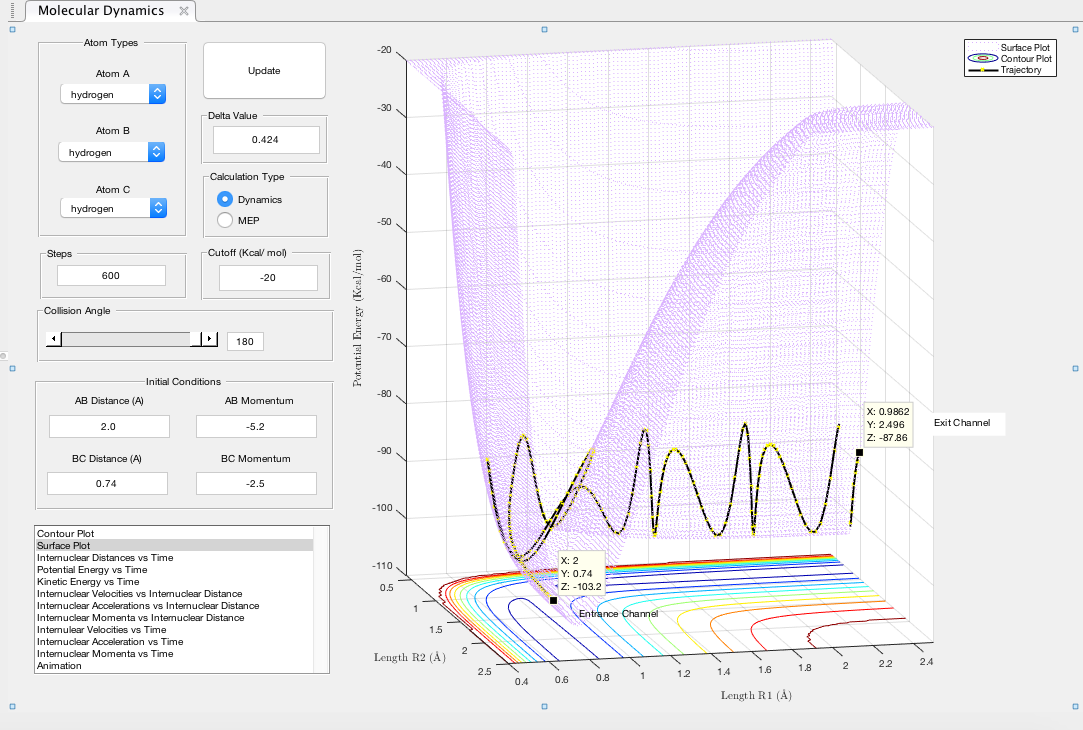
Task: Expand the Atom C element selector
Action: click(x=112, y=208)
